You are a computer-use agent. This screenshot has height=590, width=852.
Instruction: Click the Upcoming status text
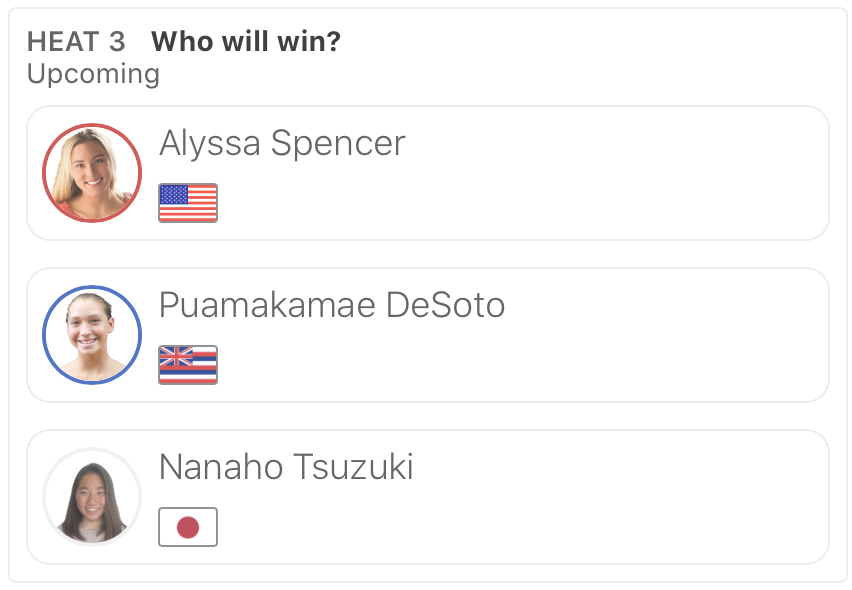(x=93, y=74)
